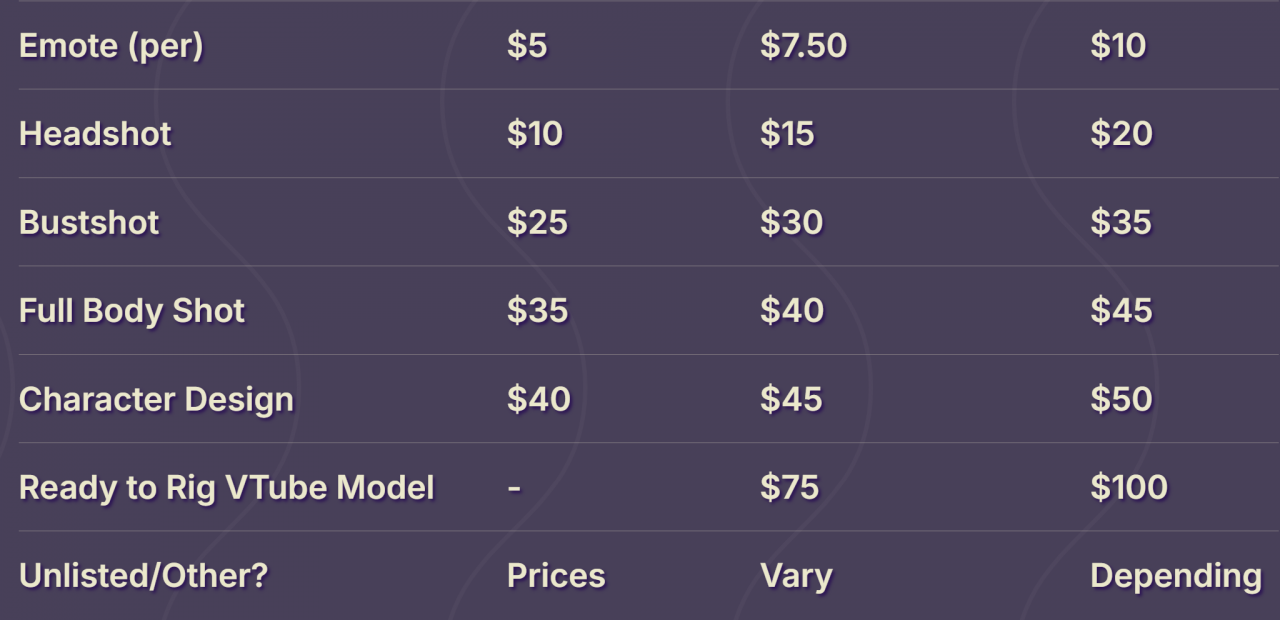Click the $40 character design price
This screenshot has height=620, width=1280.
pos(538,399)
